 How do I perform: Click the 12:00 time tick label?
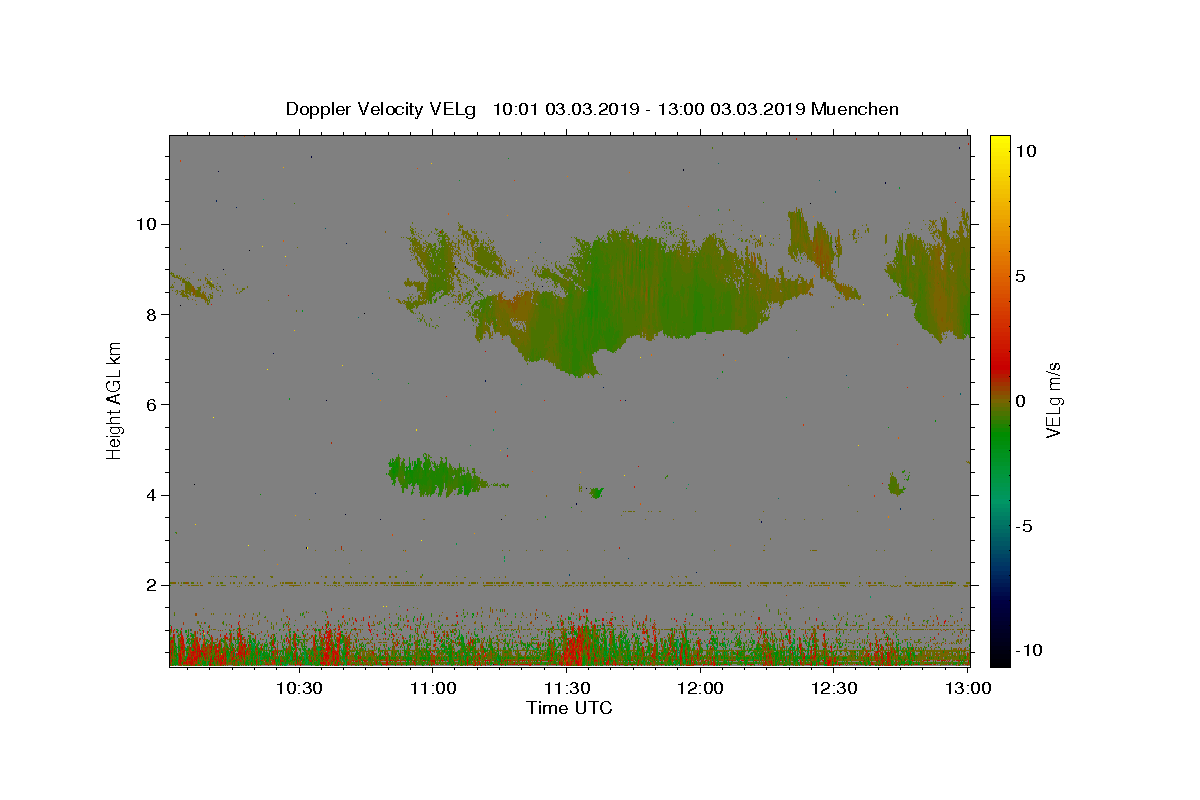click(700, 688)
